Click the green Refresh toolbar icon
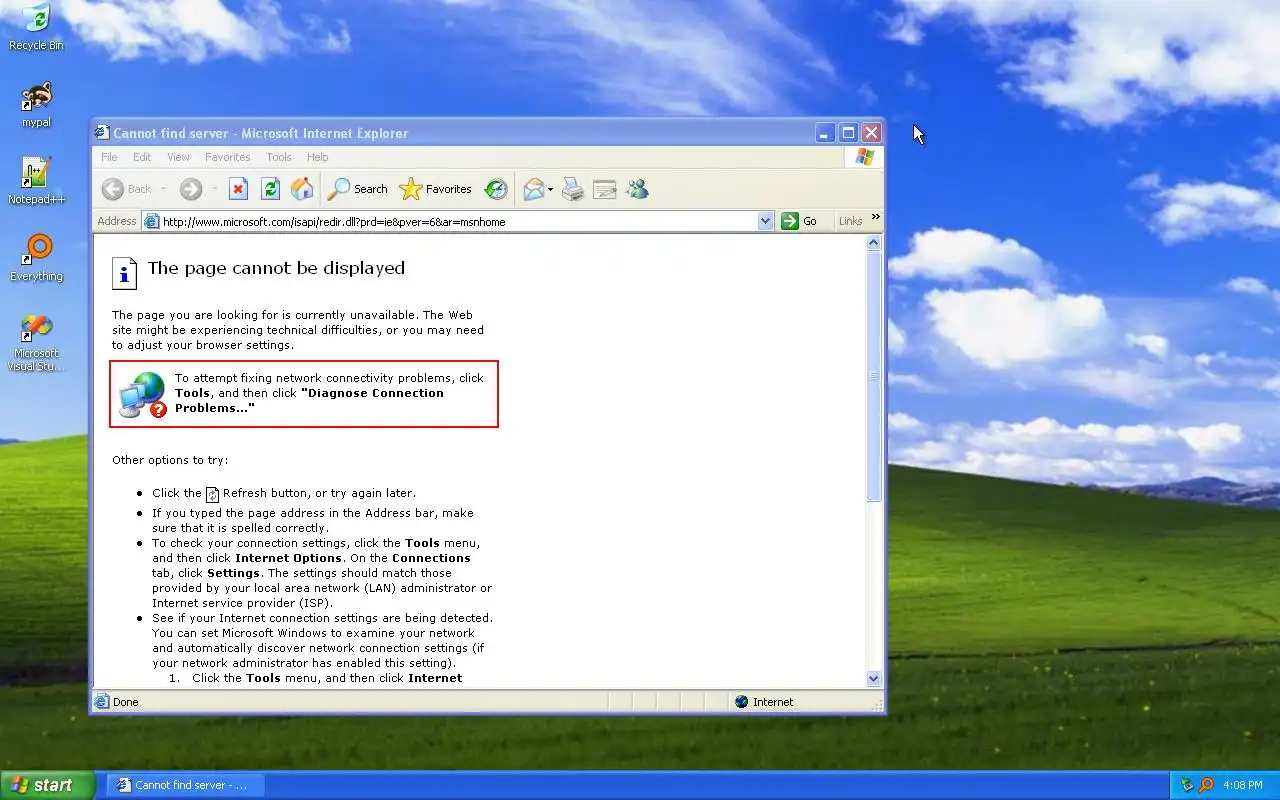1280x800 pixels. tap(270, 189)
